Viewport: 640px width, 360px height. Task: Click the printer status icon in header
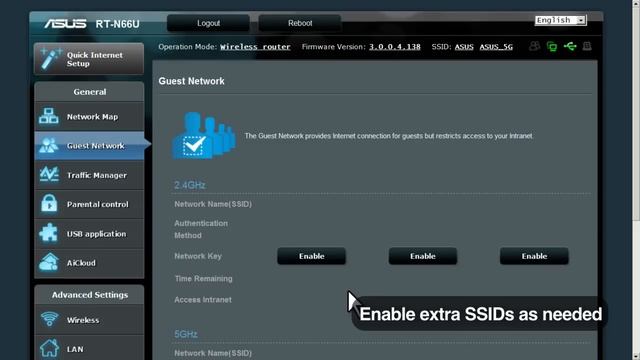tap(587, 46)
